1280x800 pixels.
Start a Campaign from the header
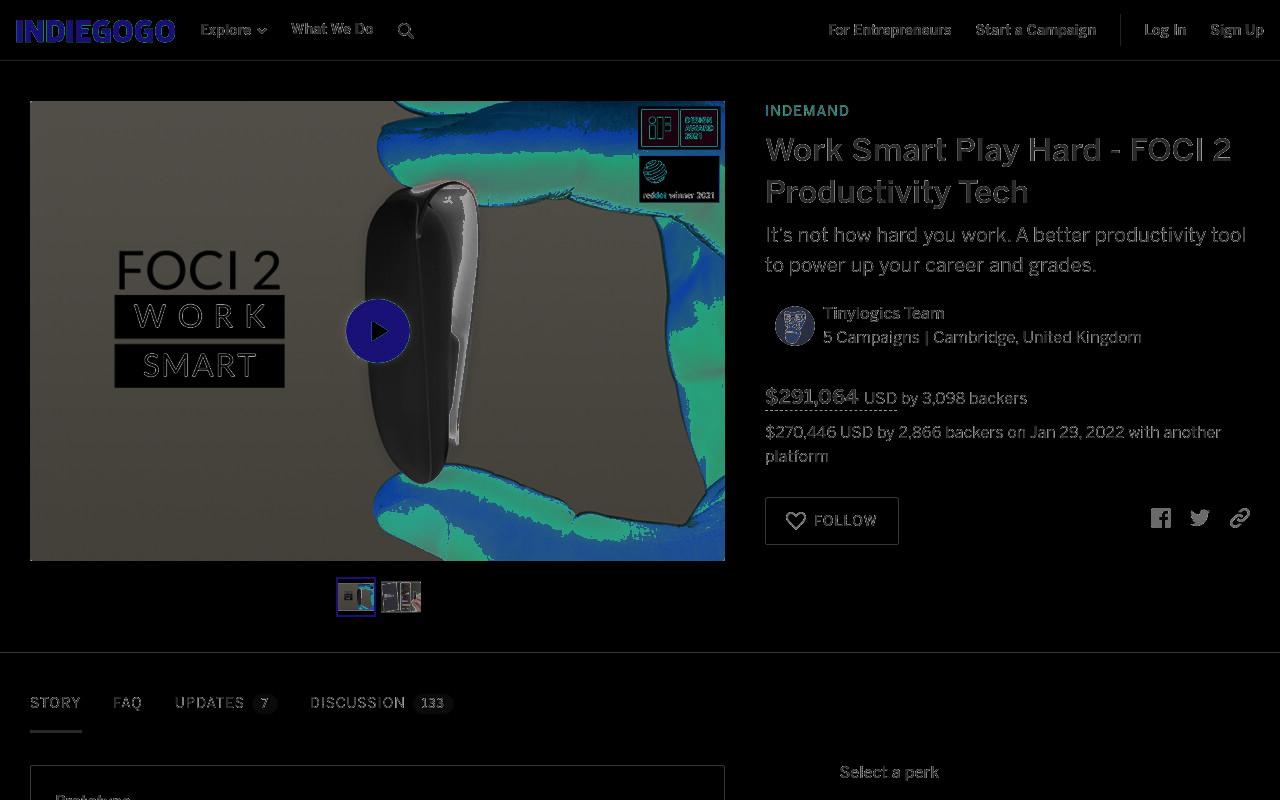coord(1036,30)
